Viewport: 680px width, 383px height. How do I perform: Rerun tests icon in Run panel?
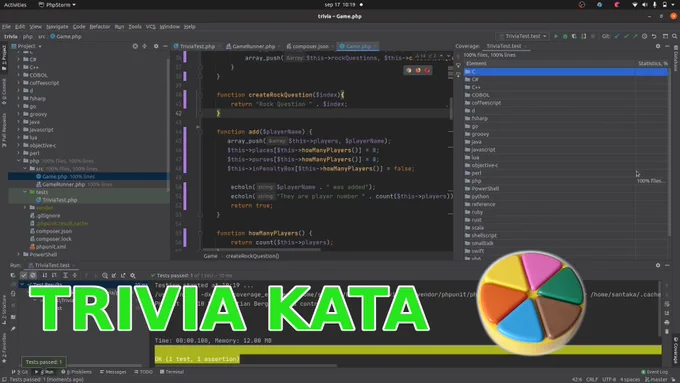coord(13,275)
